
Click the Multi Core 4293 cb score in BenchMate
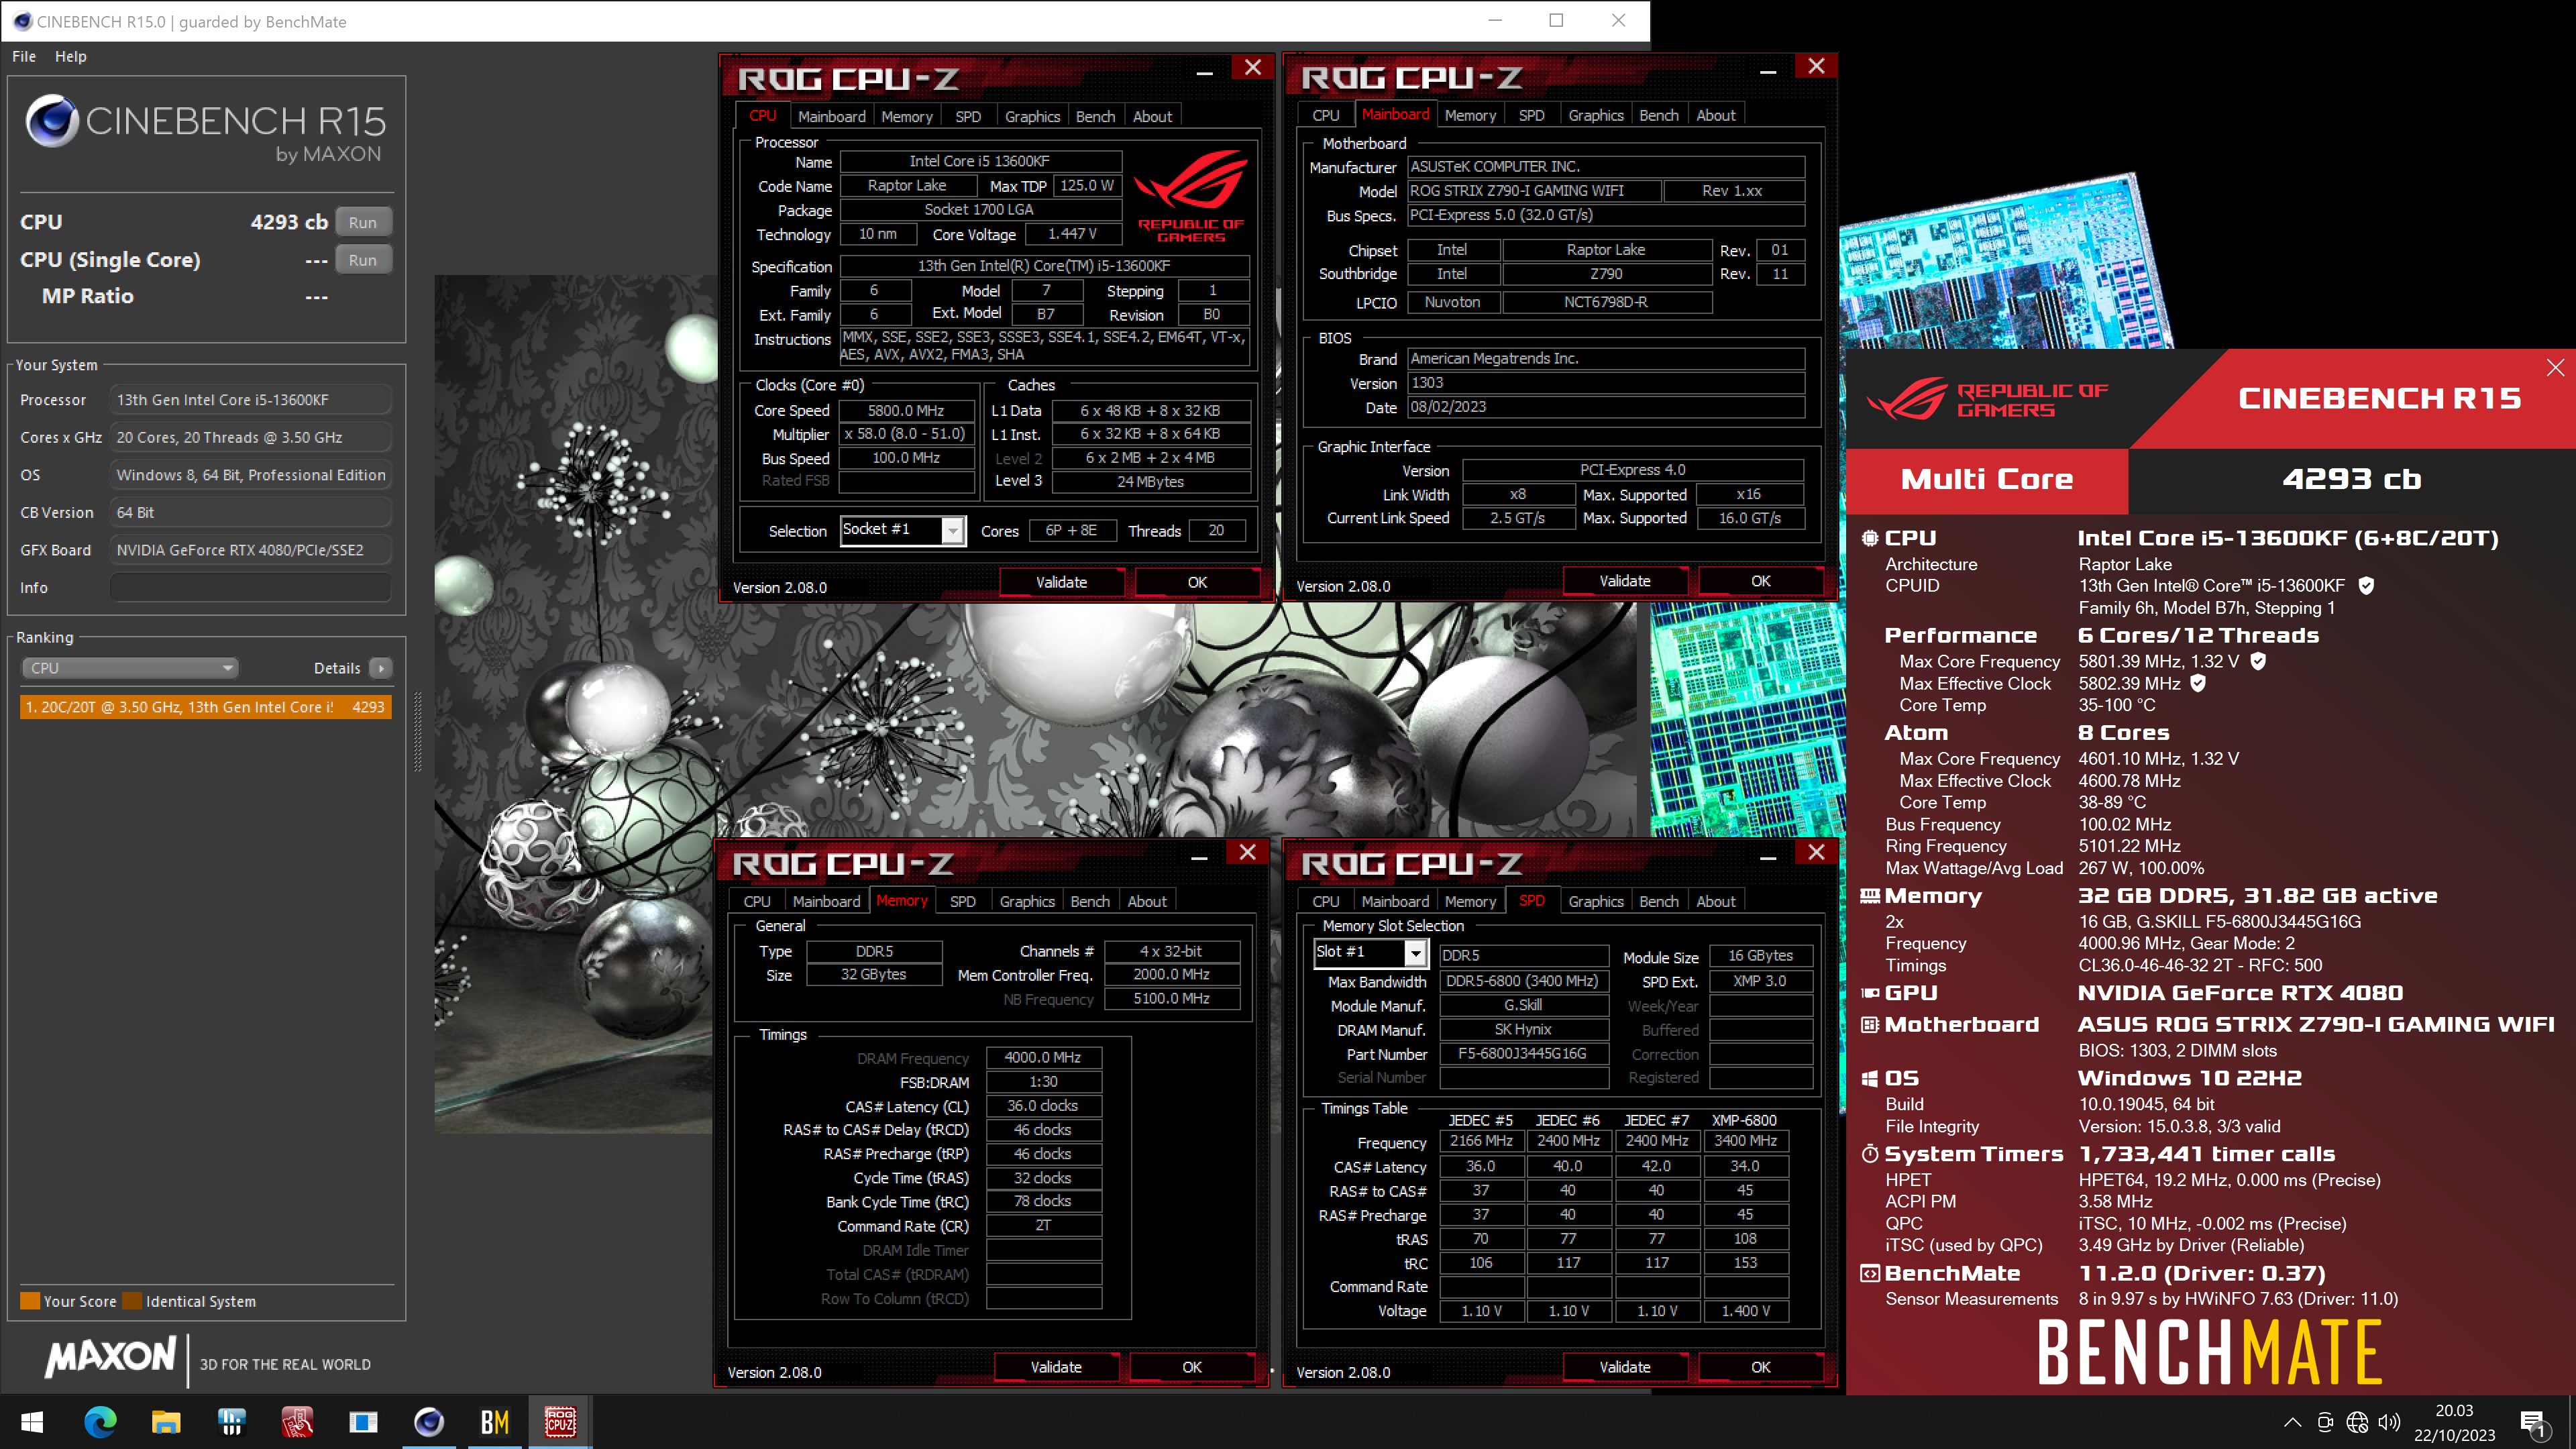point(2351,479)
